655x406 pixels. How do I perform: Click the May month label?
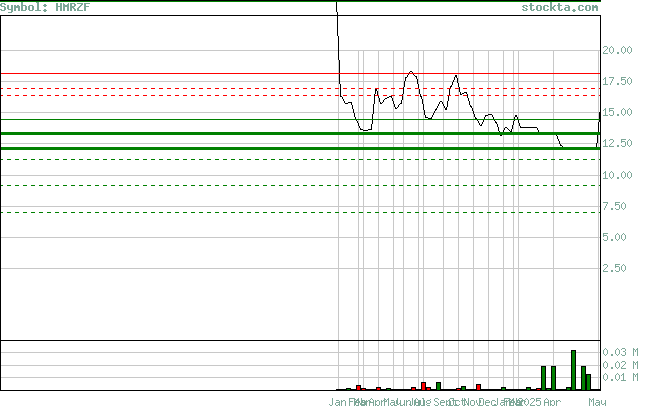[x=597, y=402]
